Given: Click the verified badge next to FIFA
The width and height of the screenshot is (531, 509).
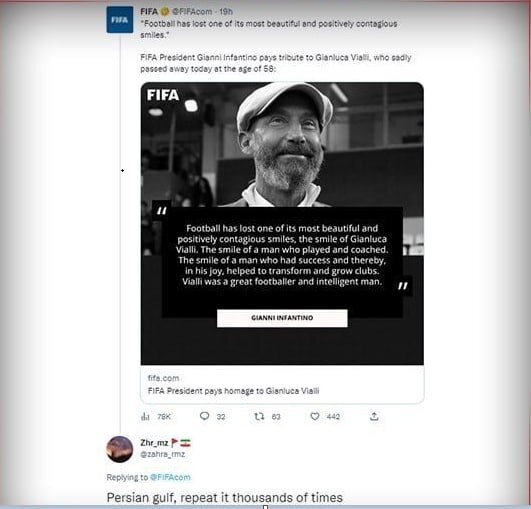Looking at the screenshot, I should tap(165, 12).
